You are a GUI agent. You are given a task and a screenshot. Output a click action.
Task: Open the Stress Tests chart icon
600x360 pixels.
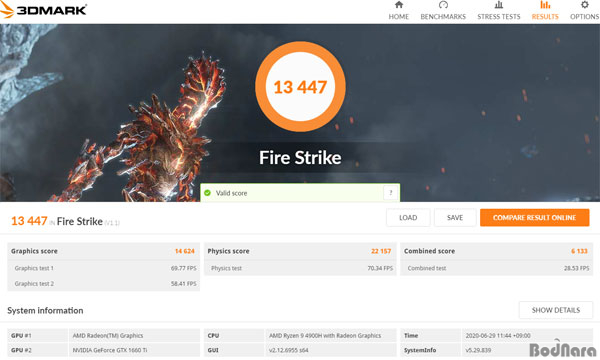(499, 5)
